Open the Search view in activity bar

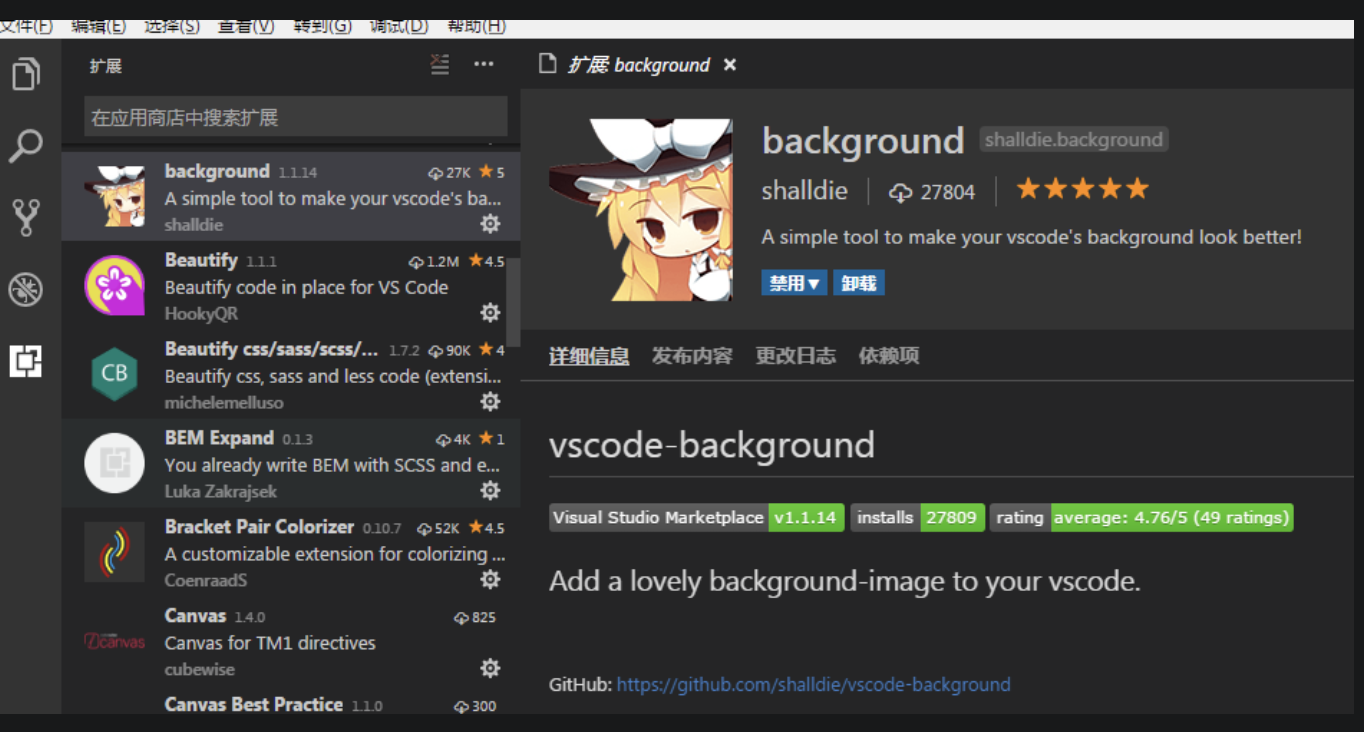coord(26,145)
